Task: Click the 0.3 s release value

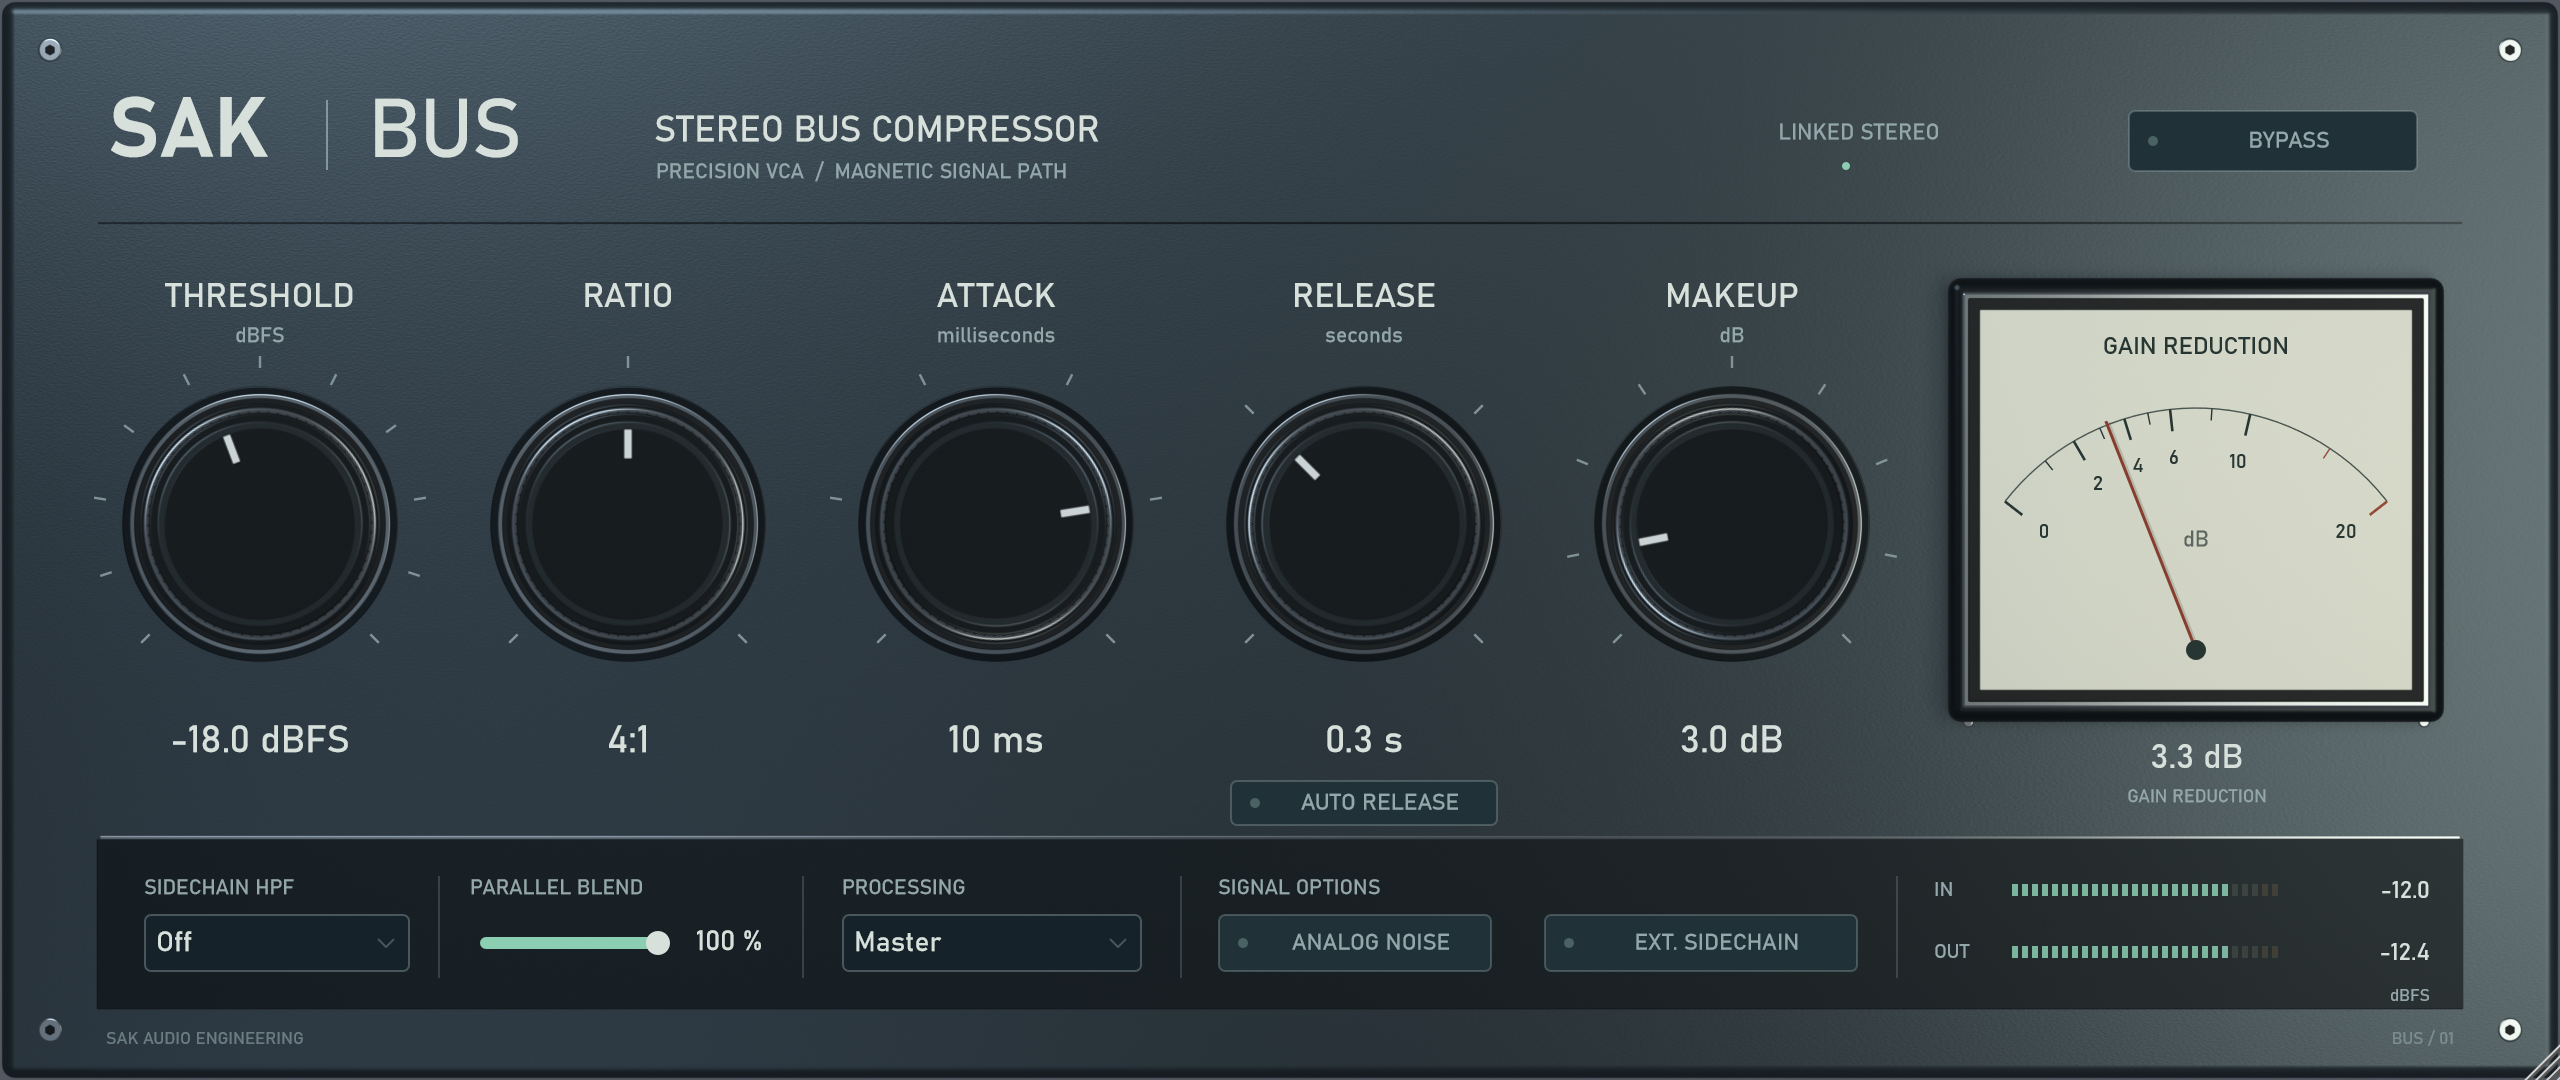Action: tap(1364, 740)
